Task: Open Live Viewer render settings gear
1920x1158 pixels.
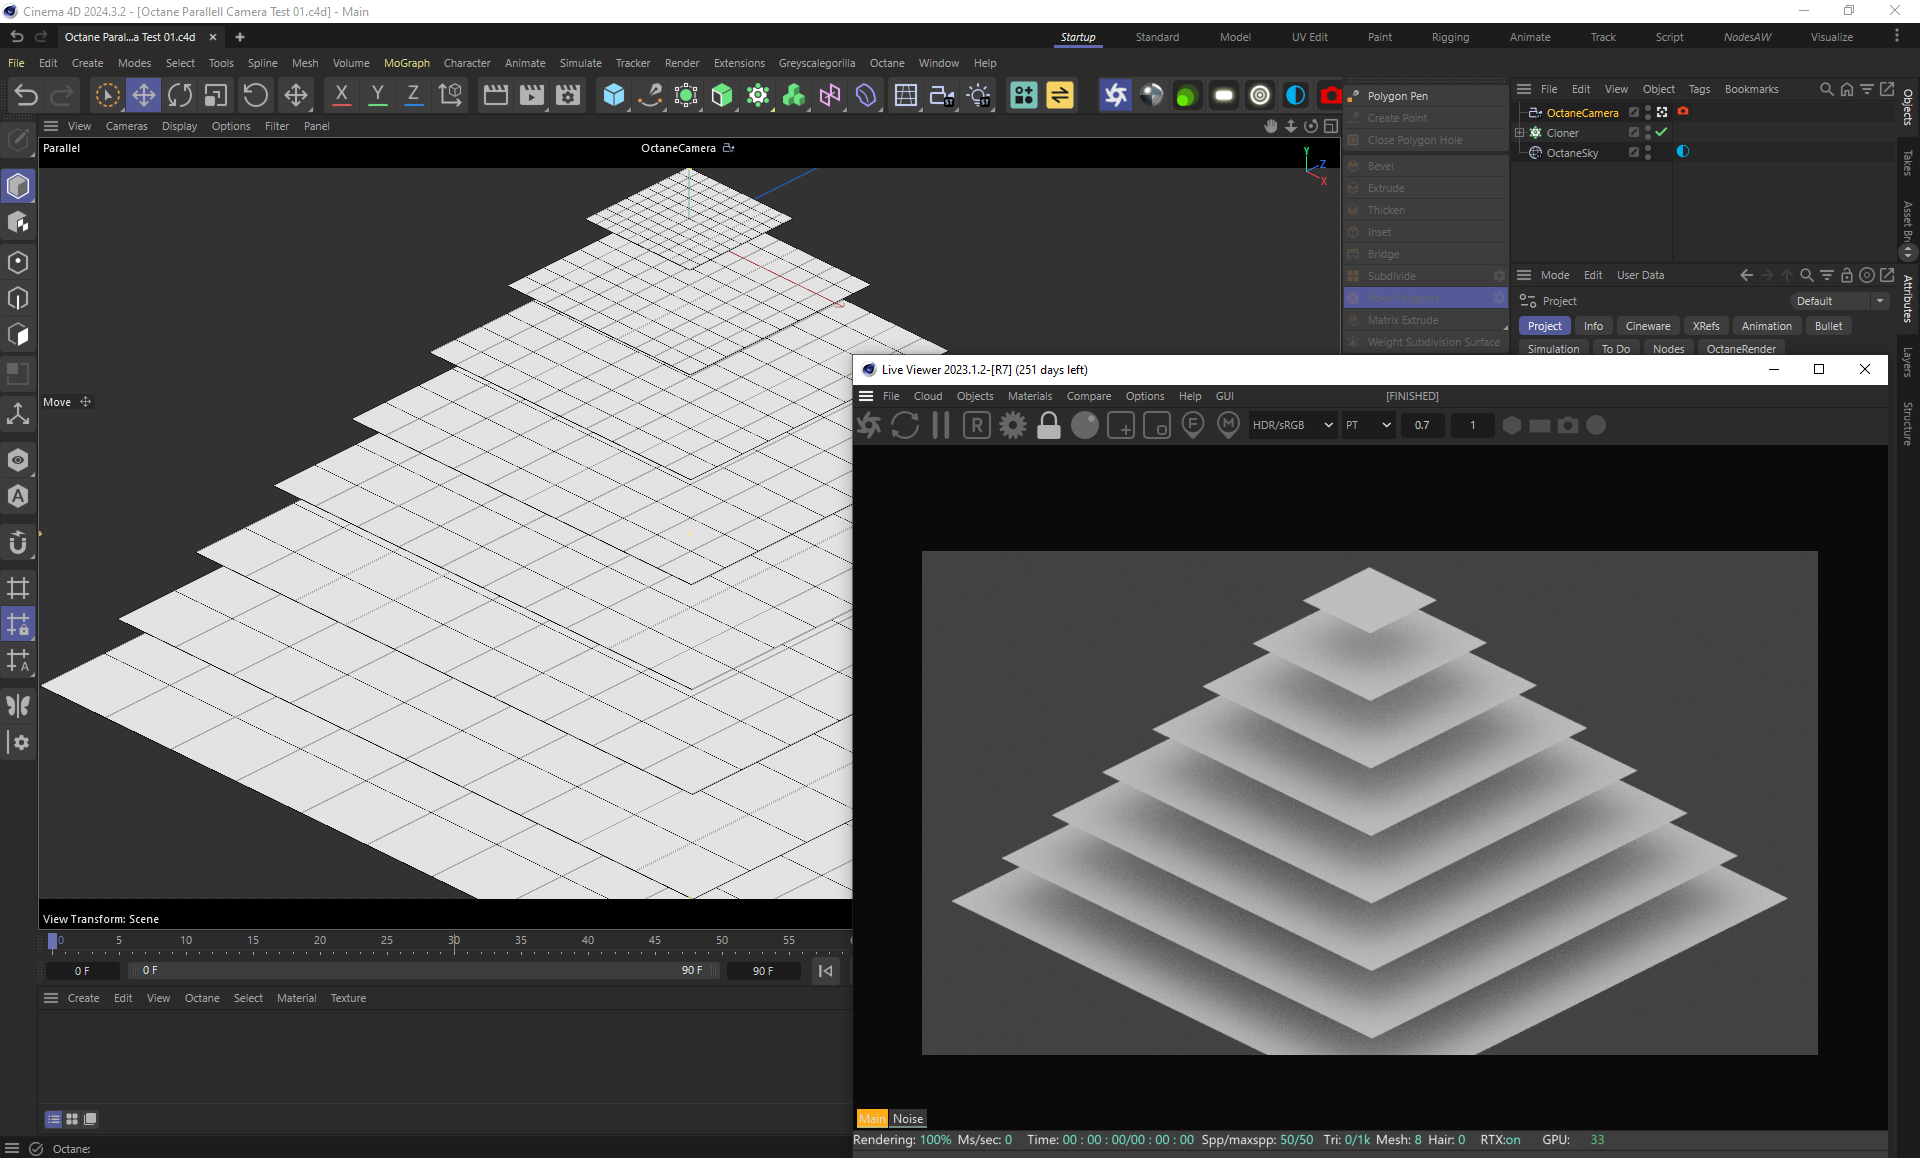Action: (1013, 426)
